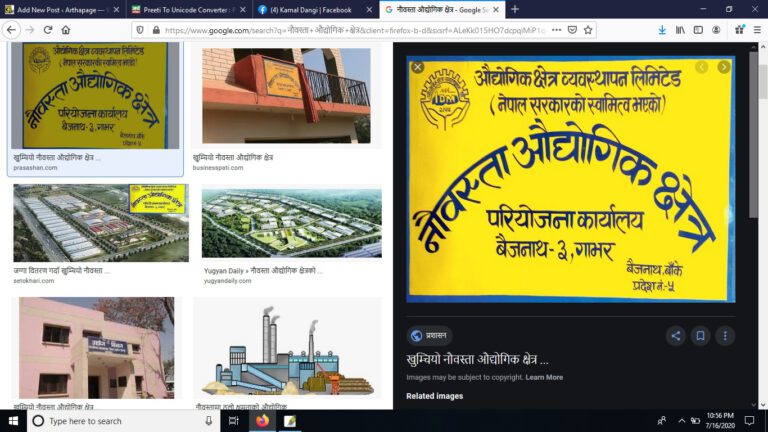Viewport: 768px width, 432px height.
Task: Open the Library bookshelf icon
Action: (x=680, y=30)
